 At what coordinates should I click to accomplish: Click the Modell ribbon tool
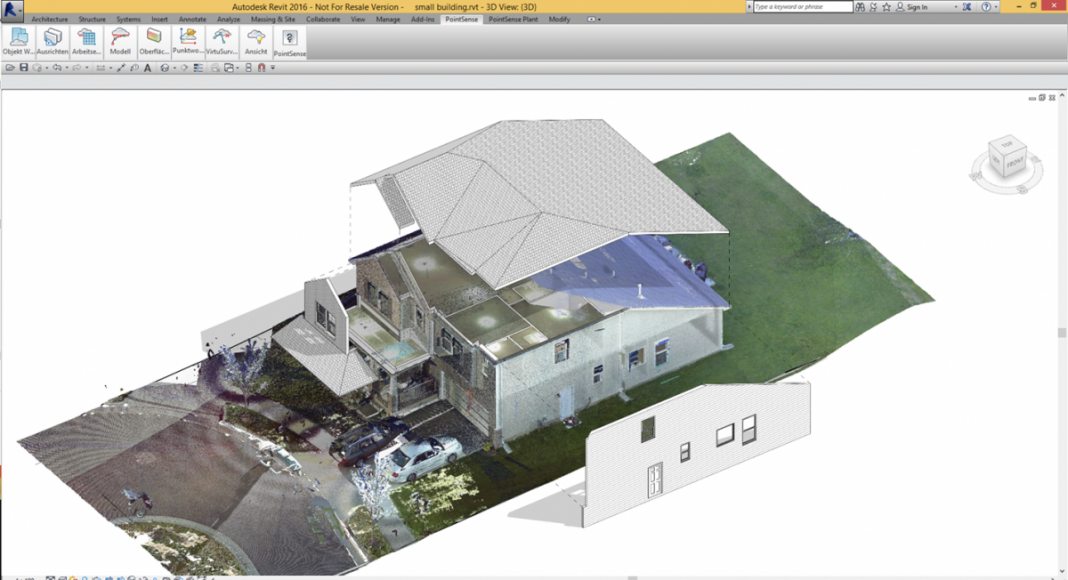(x=120, y=41)
